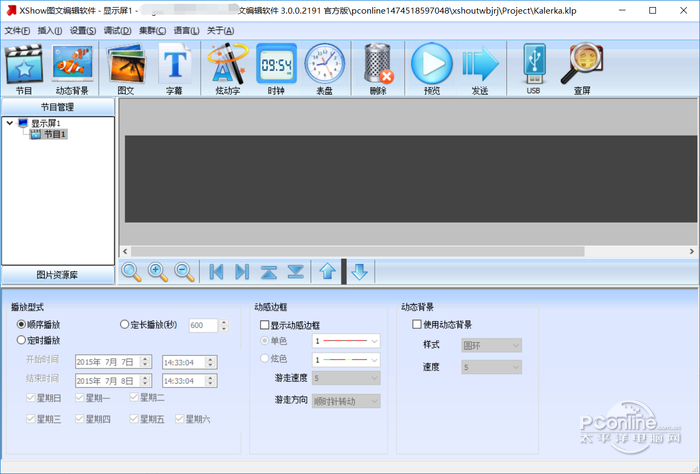Open 单色 border style dropdown
Image resolution: width=700 pixels, height=474 pixels.
point(346,341)
